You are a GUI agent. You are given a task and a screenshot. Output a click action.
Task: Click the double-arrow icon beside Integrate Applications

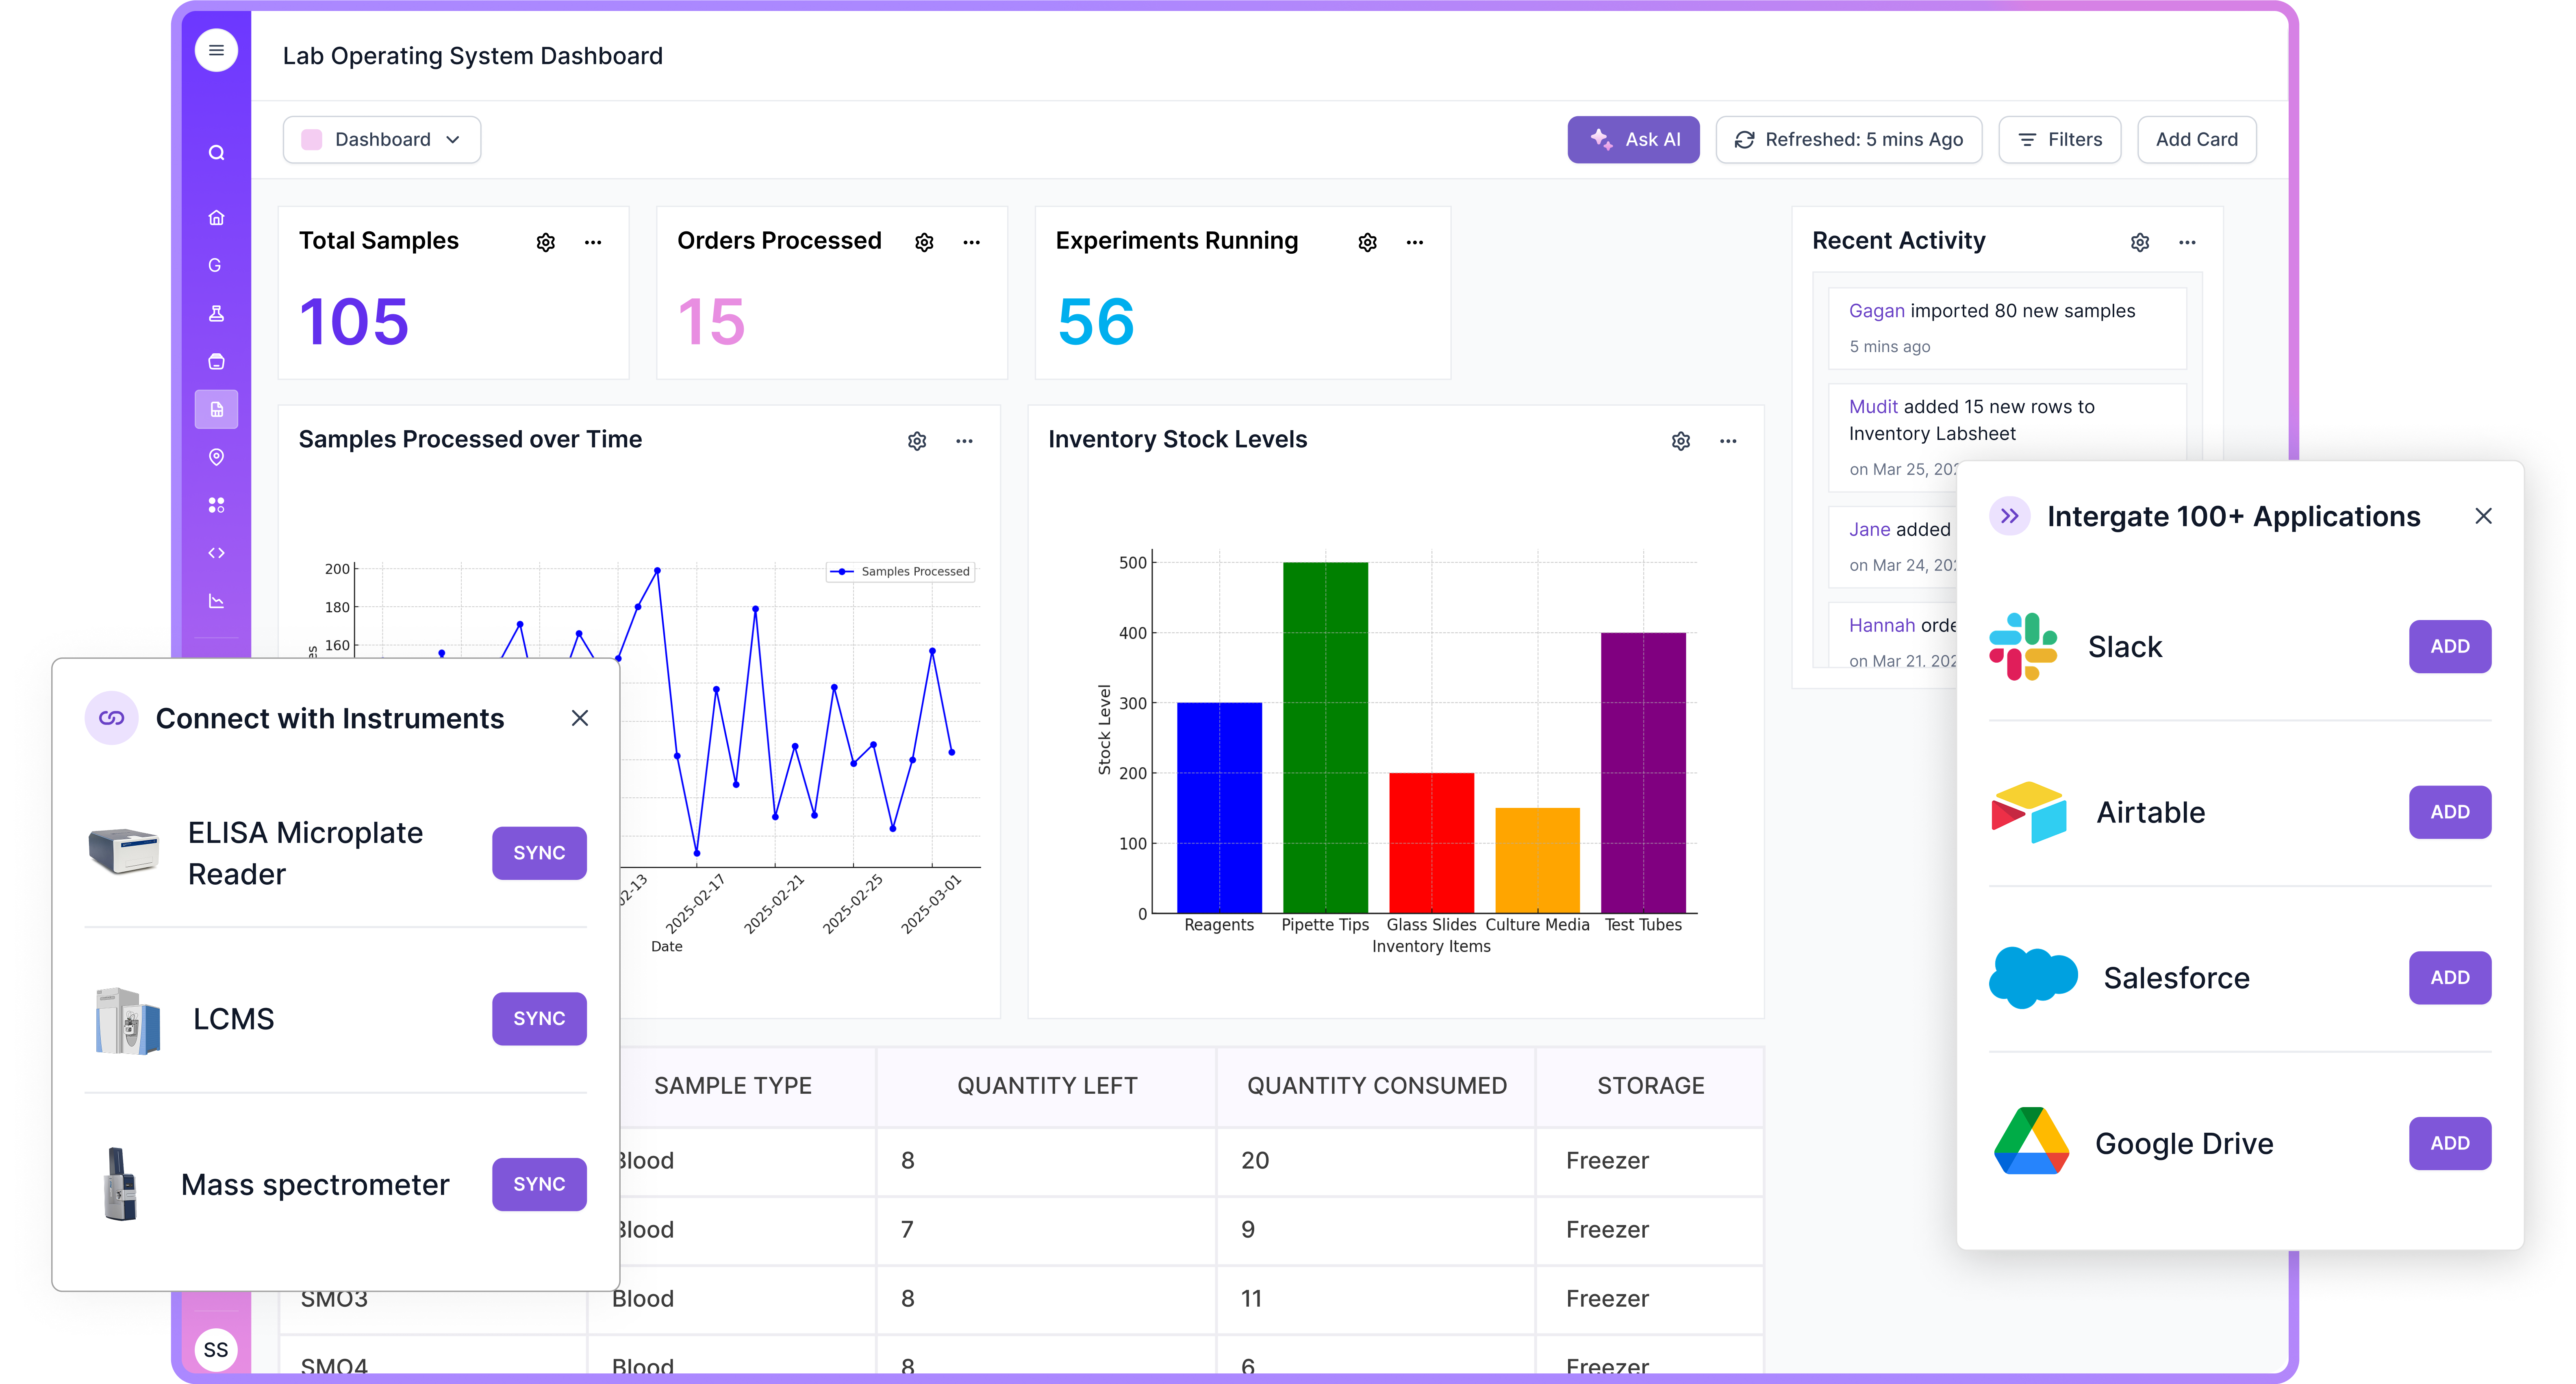coord(2010,516)
